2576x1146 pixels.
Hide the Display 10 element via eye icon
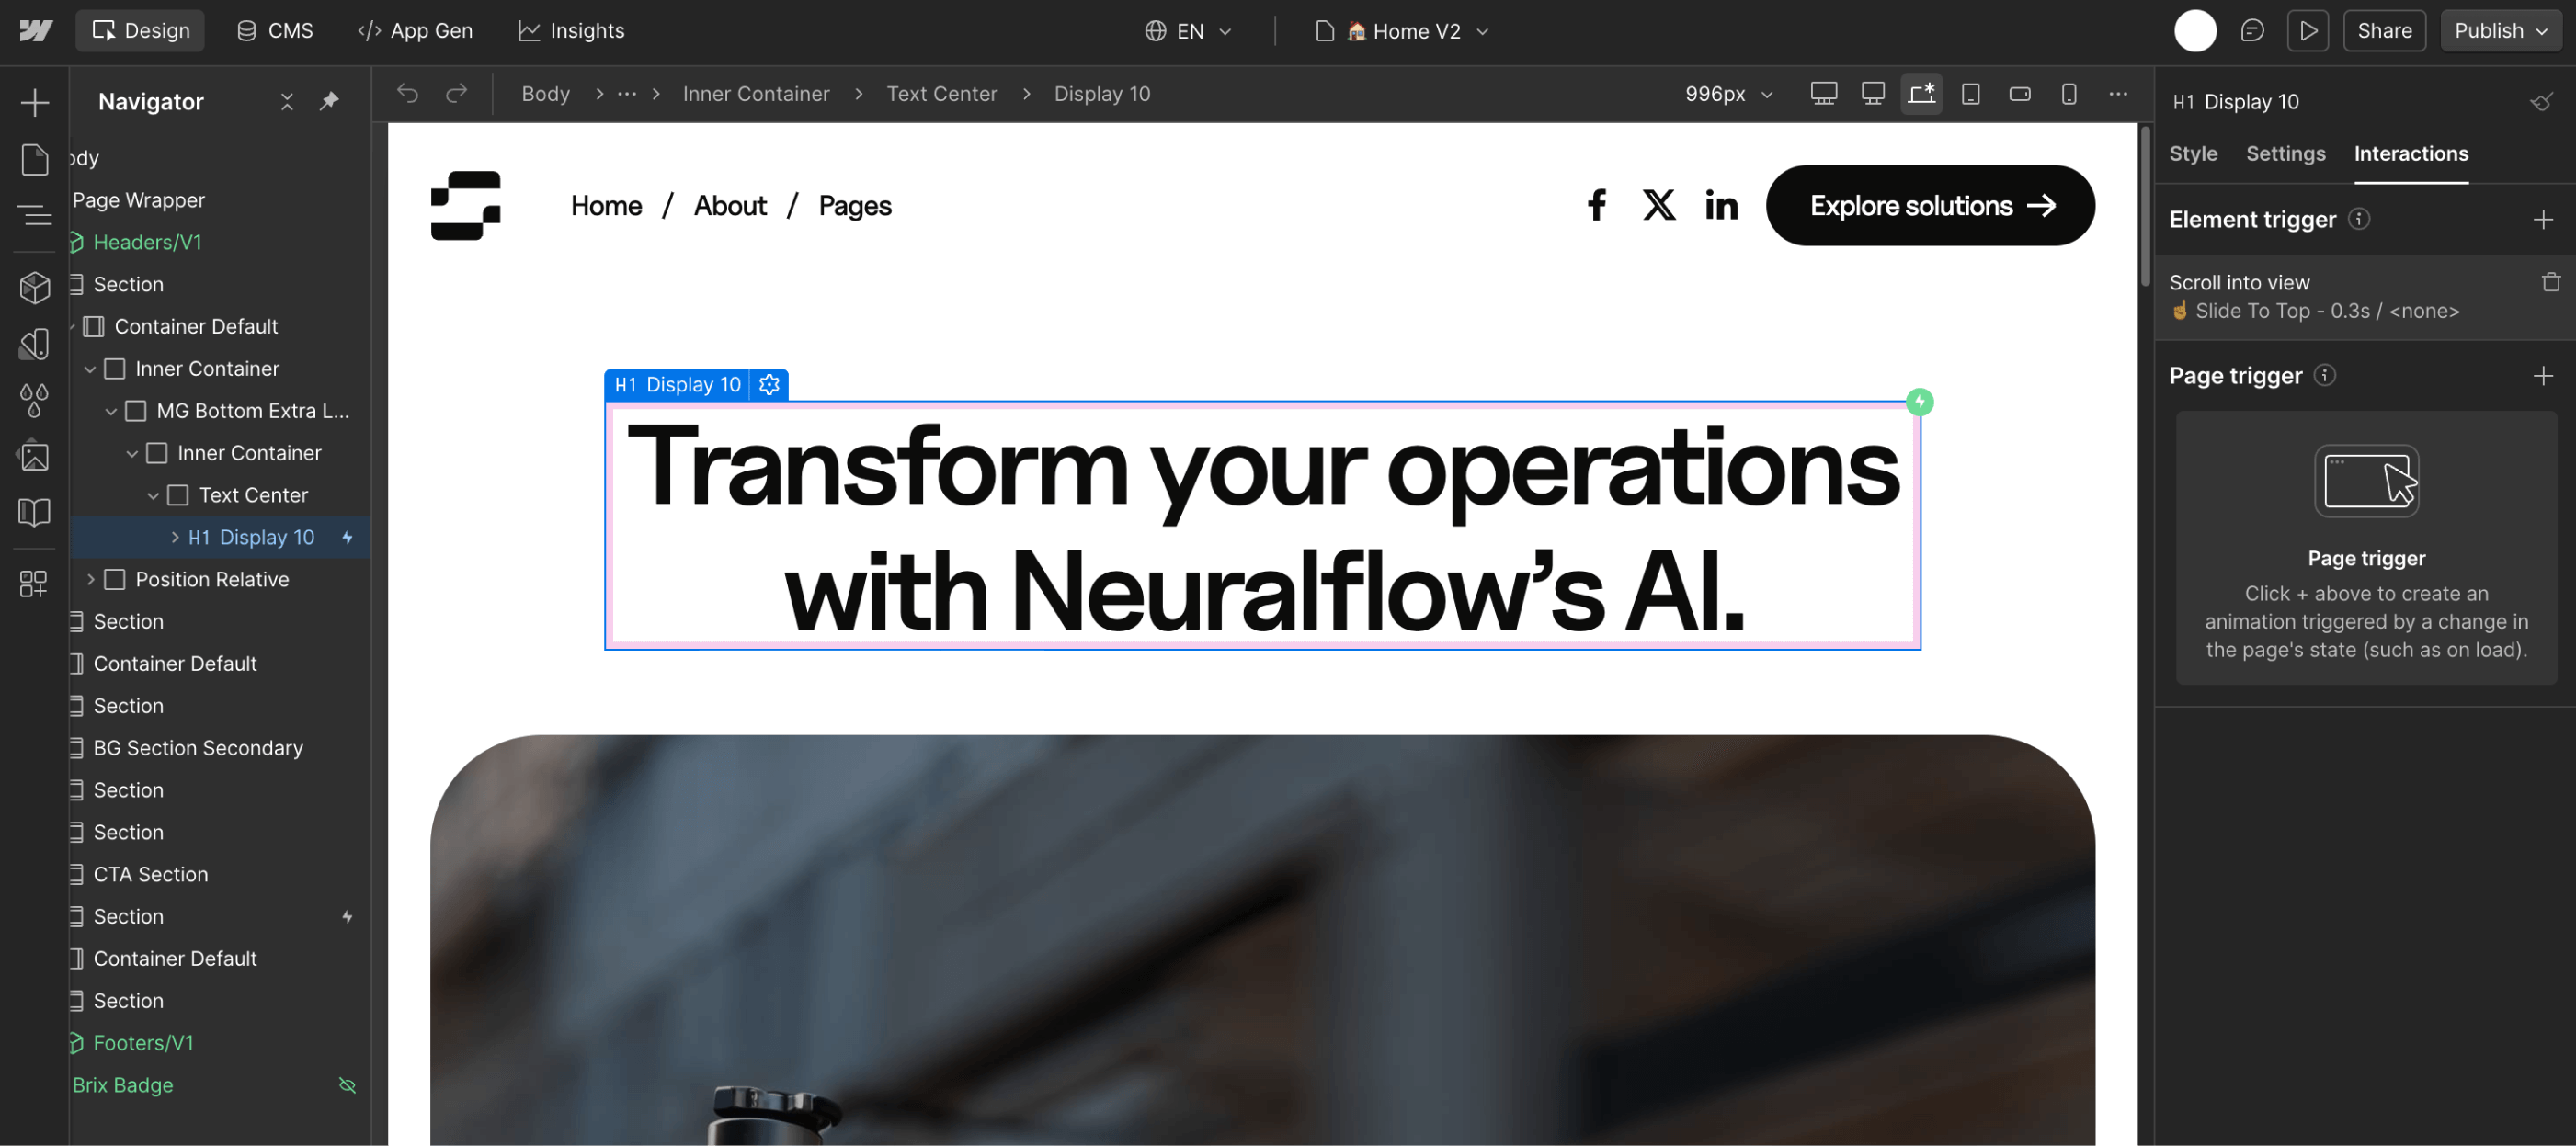click(2543, 101)
